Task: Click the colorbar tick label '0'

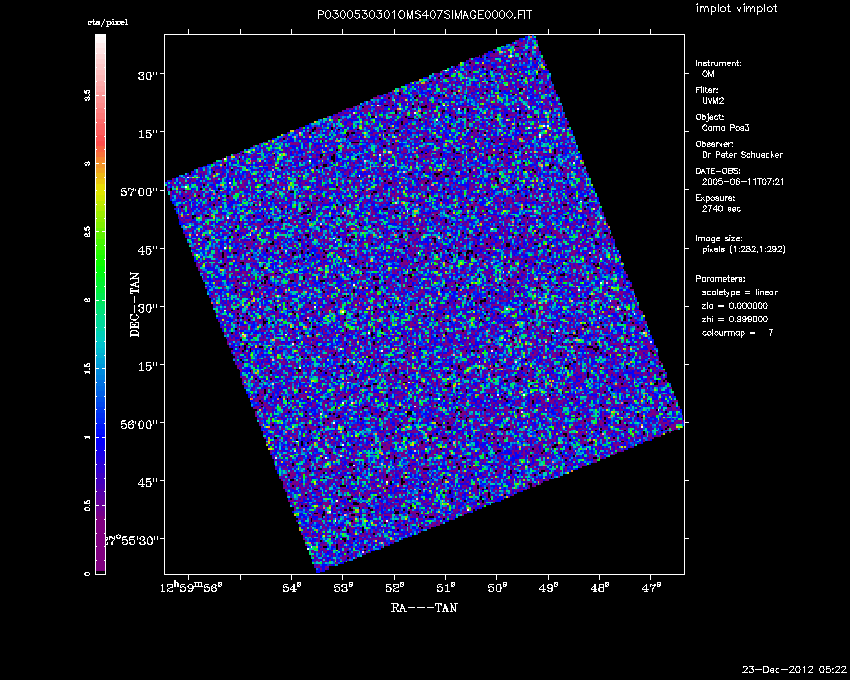Action: point(87,574)
